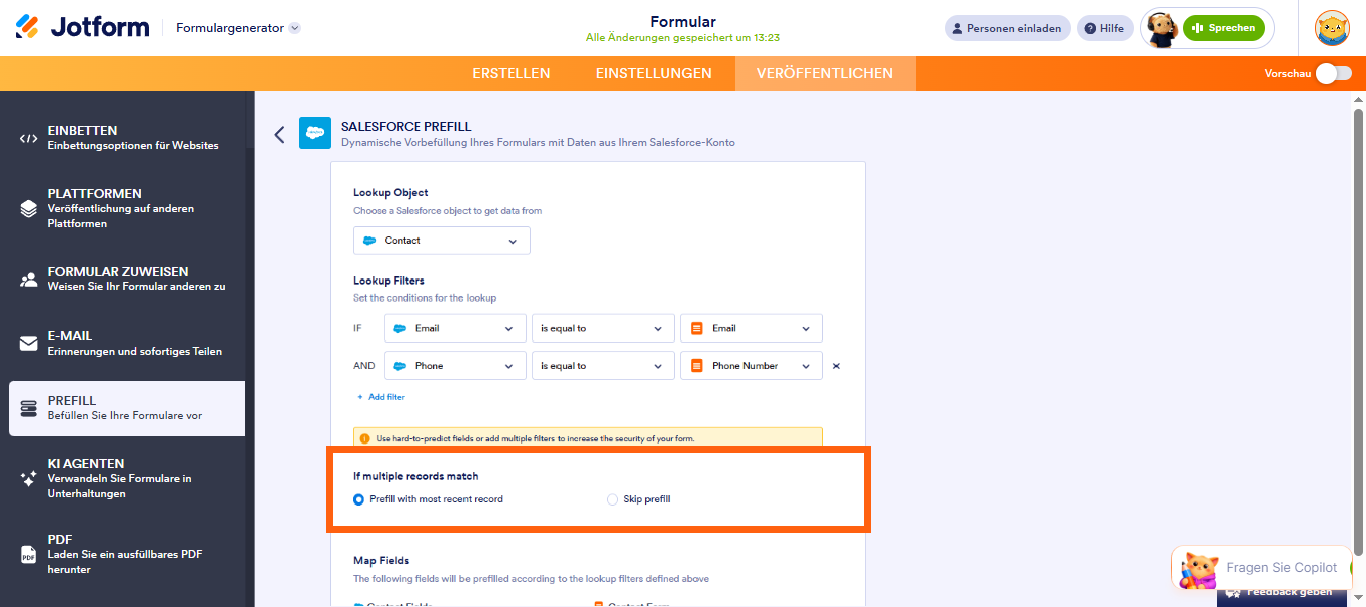
Task: Open PDF sidebar item
Action: 127,553
